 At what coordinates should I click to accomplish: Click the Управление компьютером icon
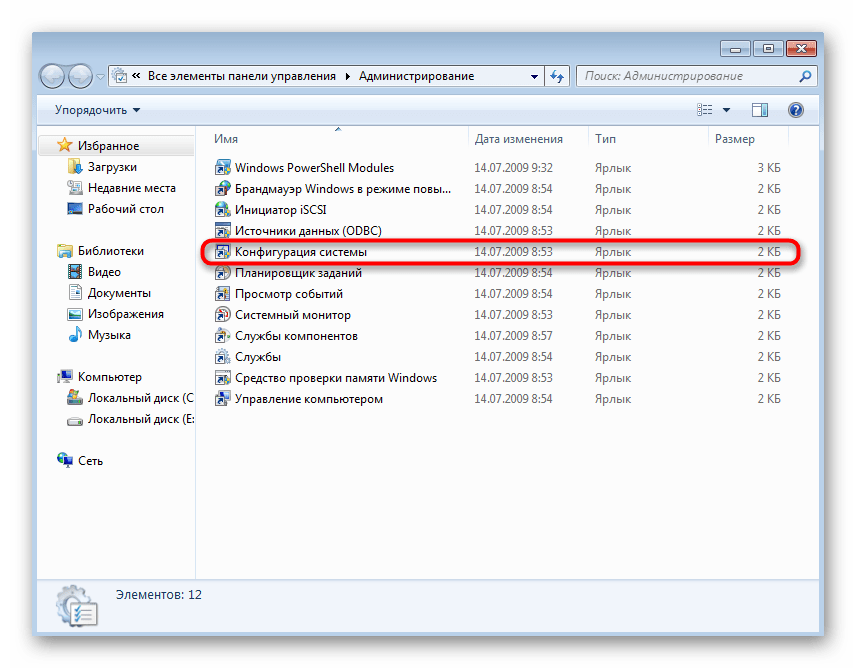pos(223,399)
